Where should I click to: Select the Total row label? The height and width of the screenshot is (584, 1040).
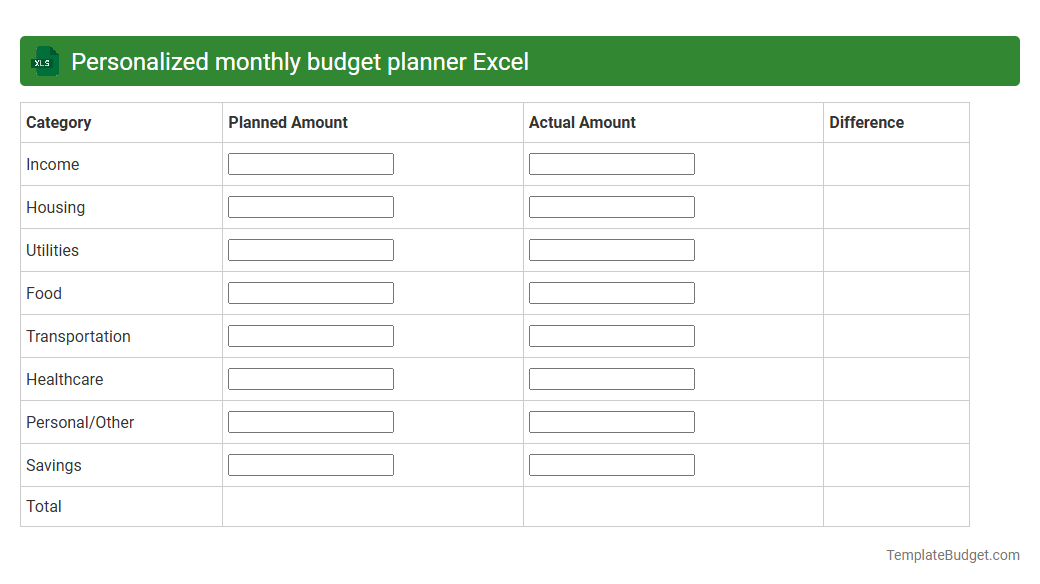(x=44, y=506)
